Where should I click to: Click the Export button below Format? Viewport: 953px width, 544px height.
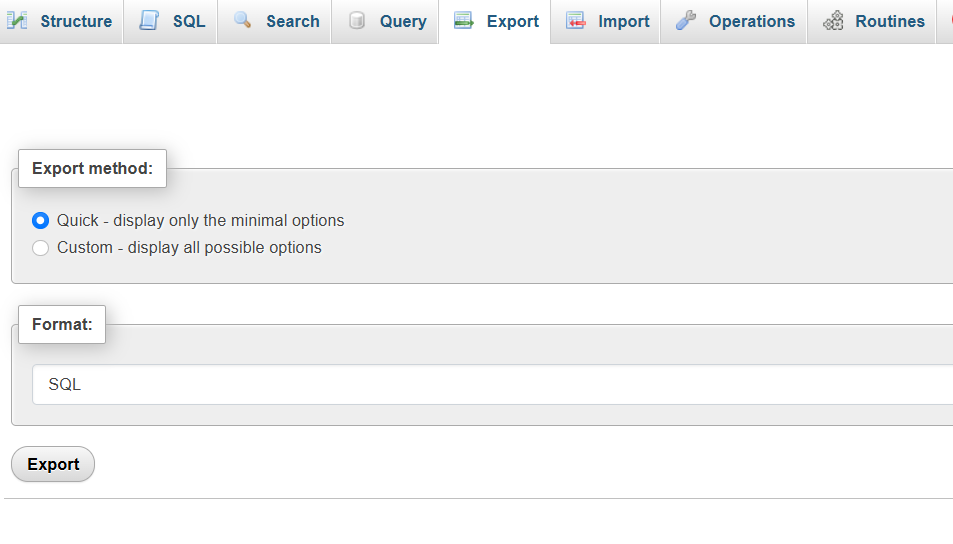tap(53, 464)
